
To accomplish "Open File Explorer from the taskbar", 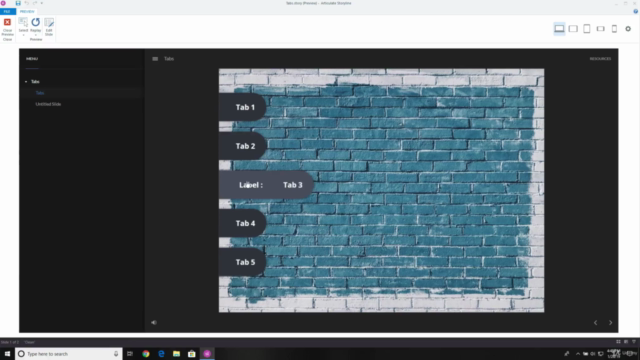I will coord(176,354).
